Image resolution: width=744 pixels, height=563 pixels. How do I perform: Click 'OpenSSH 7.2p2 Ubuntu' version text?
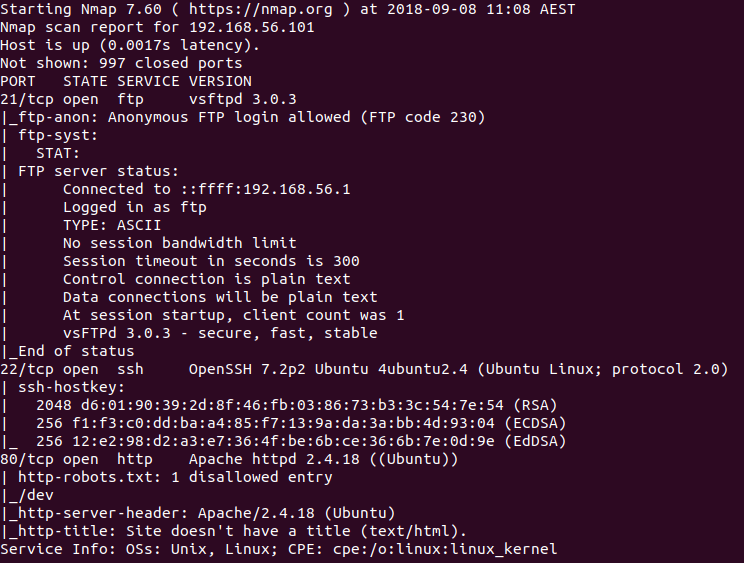(279, 369)
